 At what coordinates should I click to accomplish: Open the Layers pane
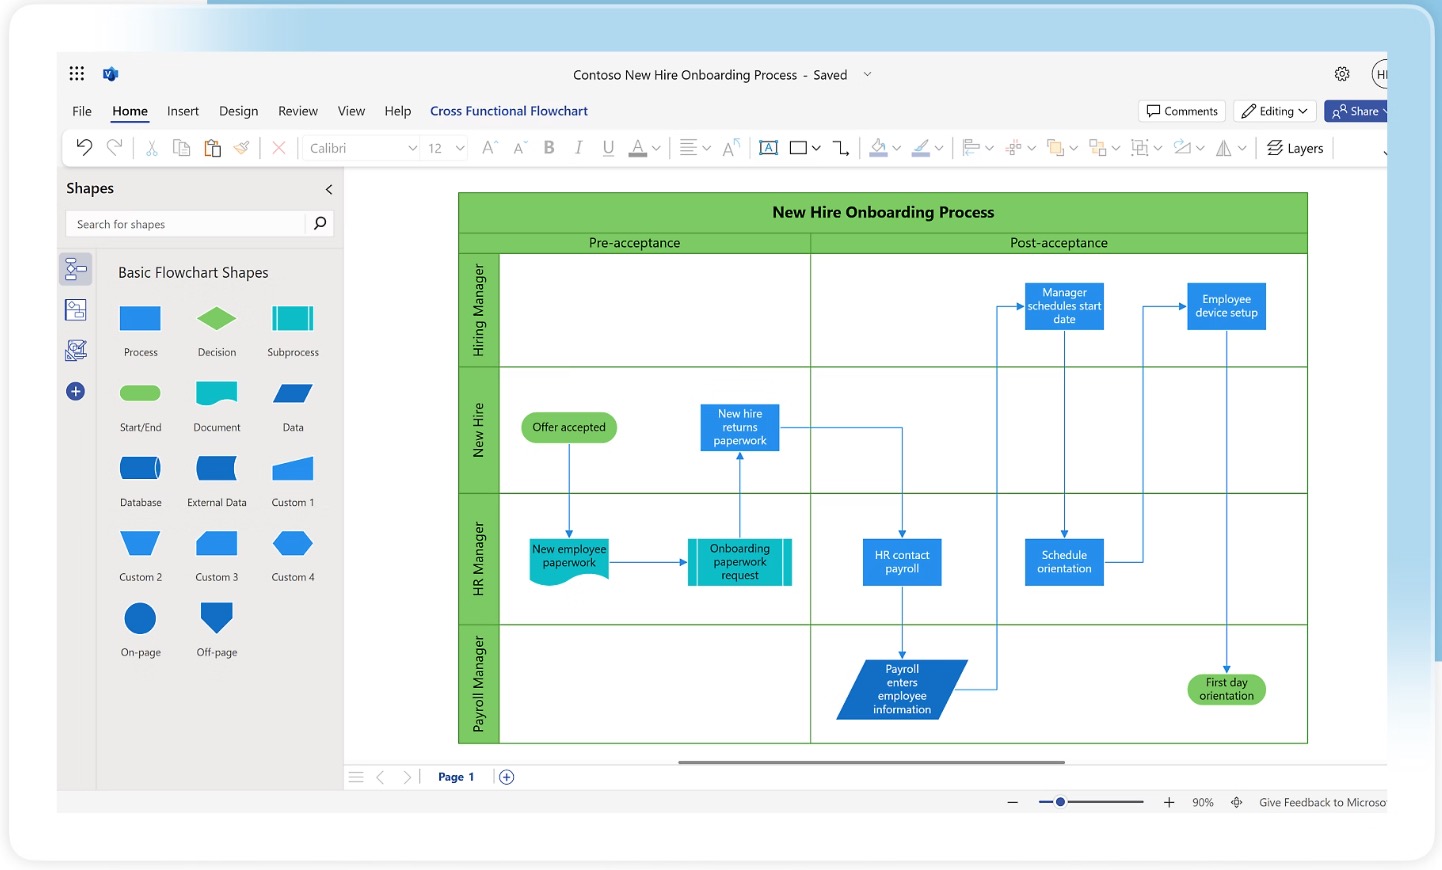(1295, 148)
